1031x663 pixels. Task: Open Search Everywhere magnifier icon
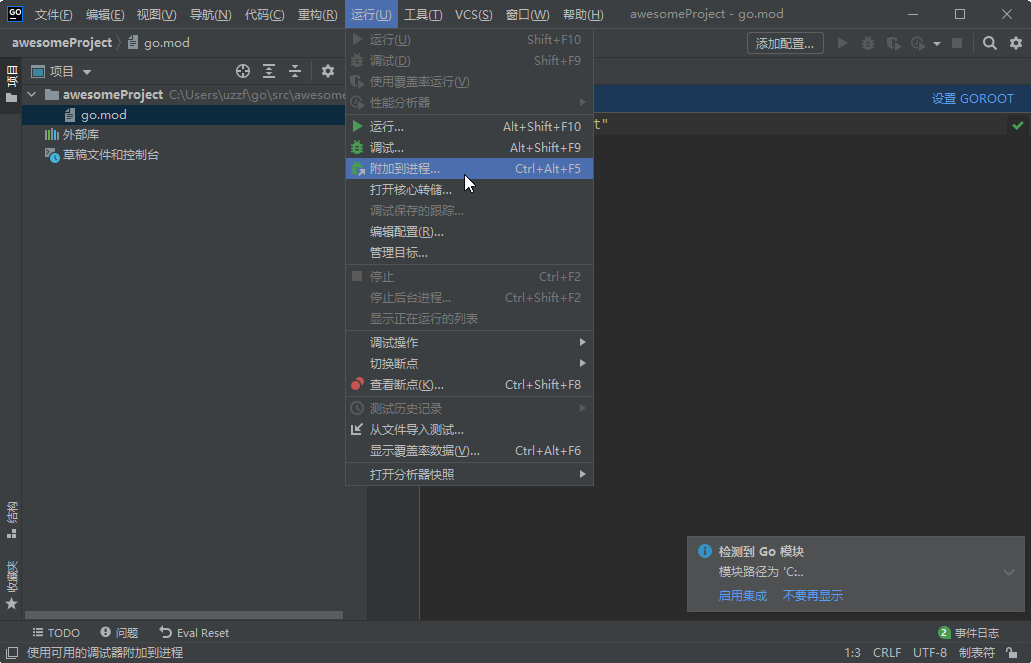tap(990, 43)
